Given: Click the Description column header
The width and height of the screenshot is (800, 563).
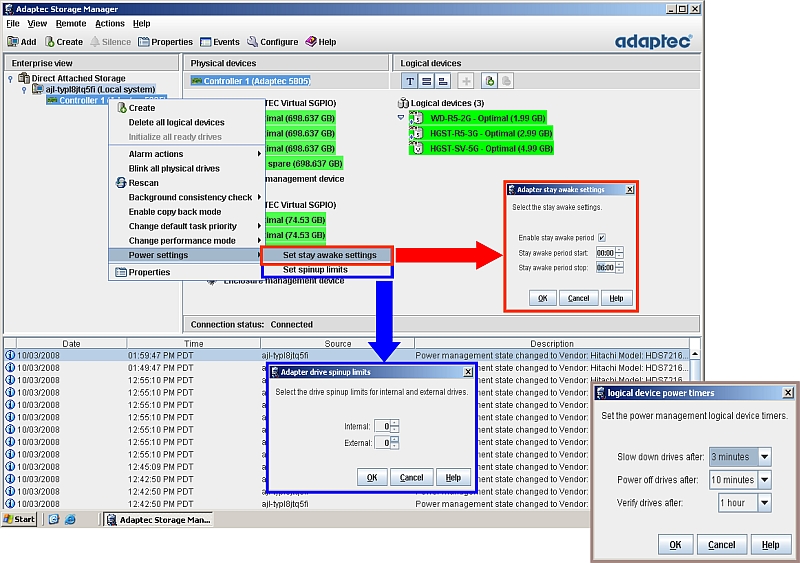Looking at the screenshot, I should pyautogui.click(x=552, y=344).
